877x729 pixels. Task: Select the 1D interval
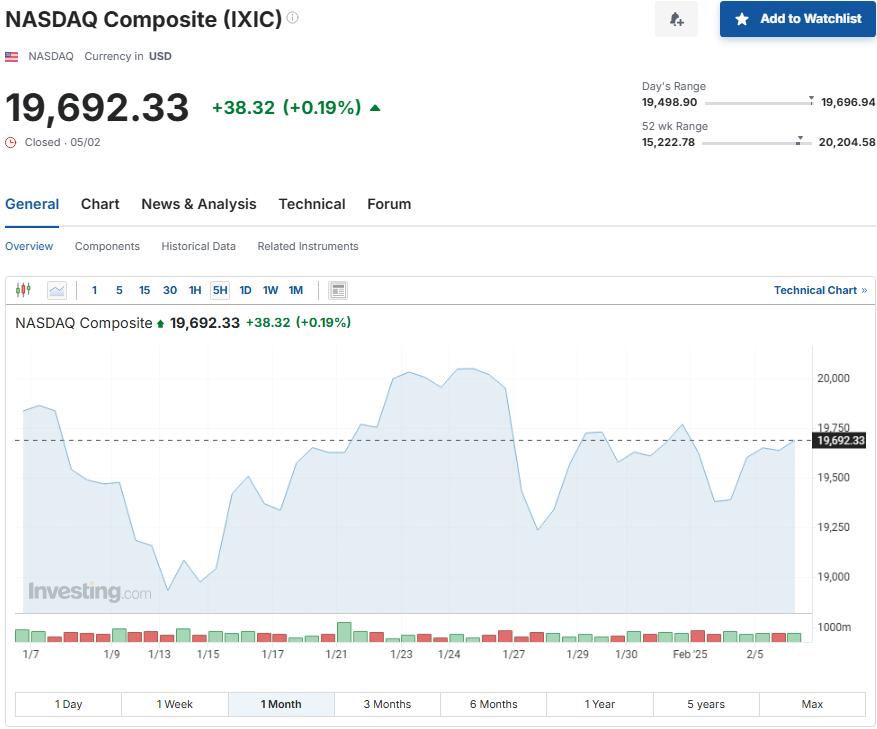click(245, 290)
